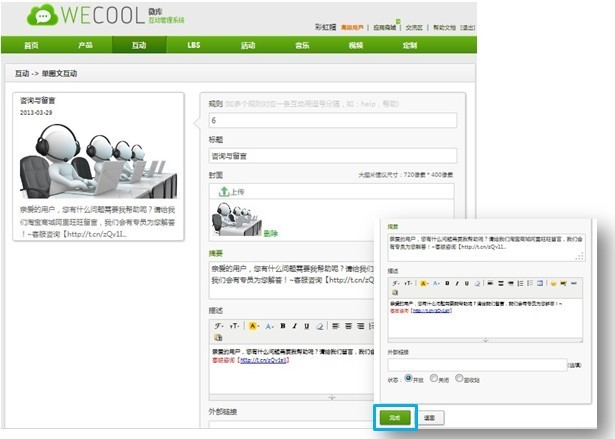Click last first-row icon in popup editor toolbar

(574, 283)
